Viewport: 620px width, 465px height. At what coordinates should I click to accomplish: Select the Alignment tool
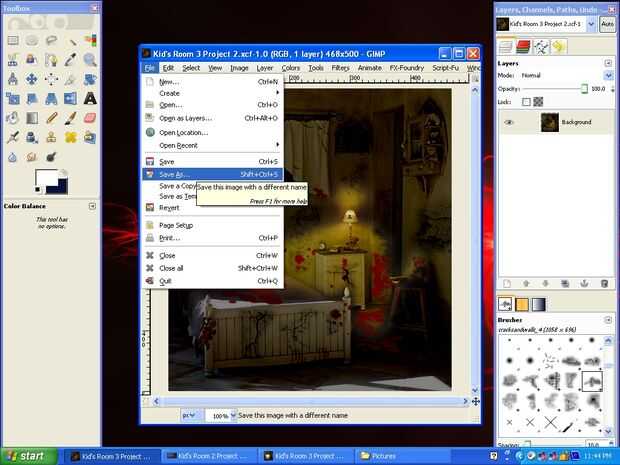51,79
